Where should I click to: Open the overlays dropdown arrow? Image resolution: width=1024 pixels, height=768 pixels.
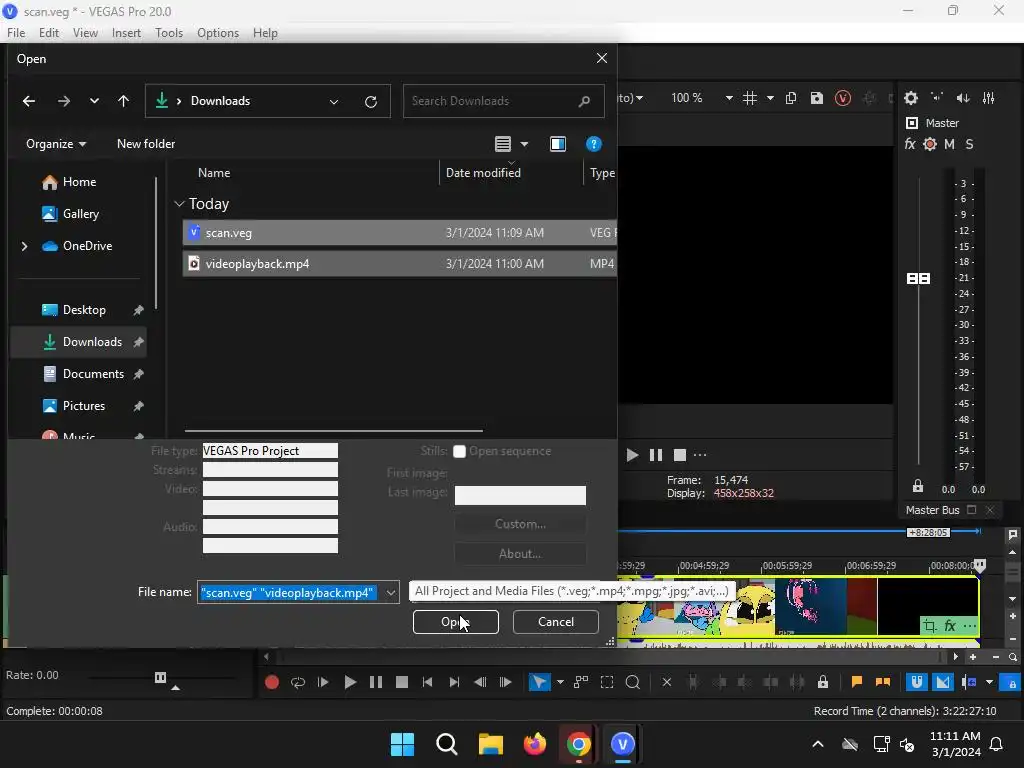771,98
